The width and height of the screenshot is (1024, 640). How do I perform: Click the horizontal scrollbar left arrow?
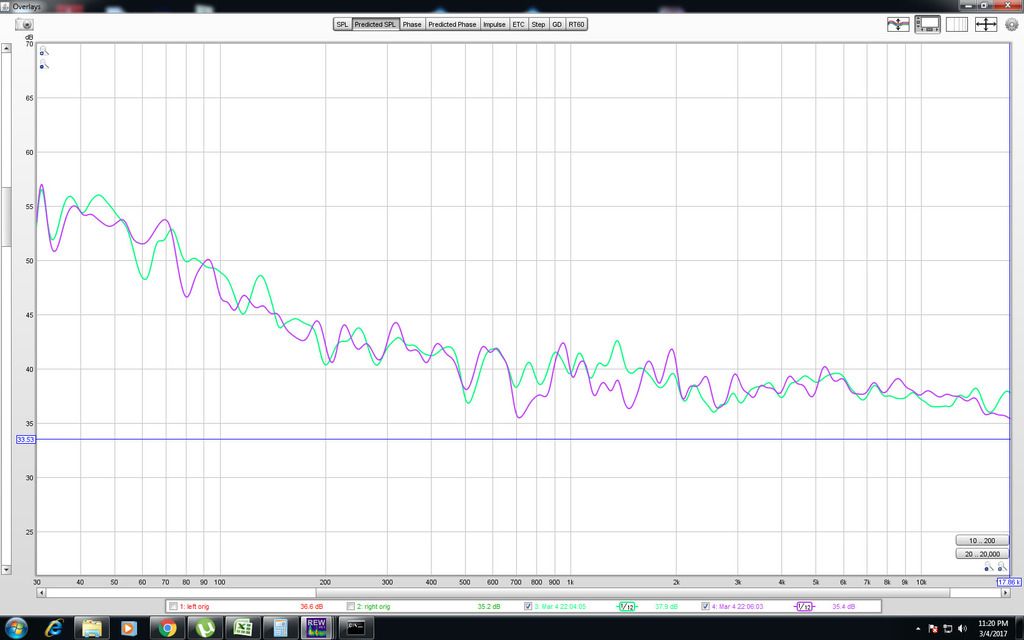coord(41,593)
